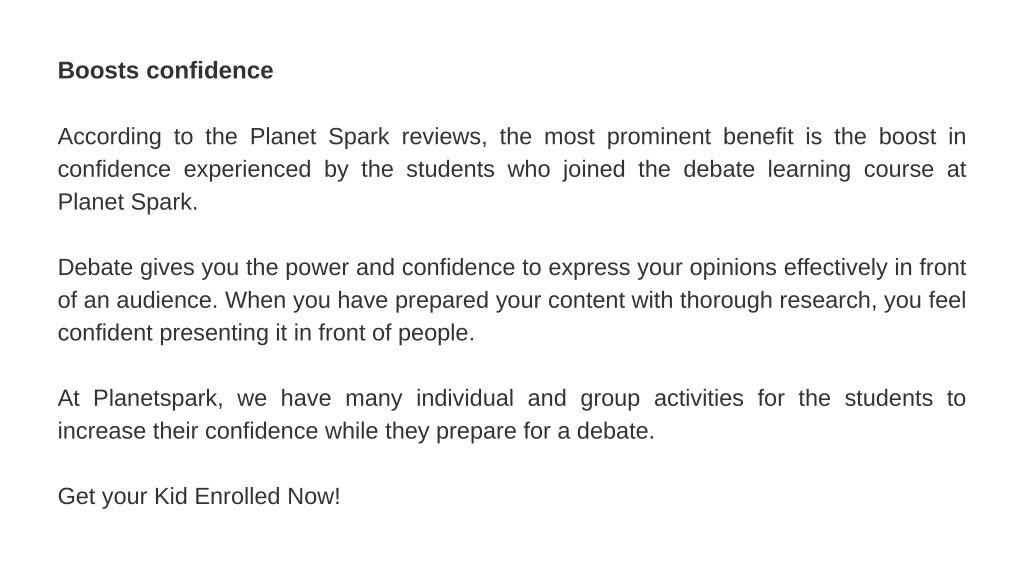Click the word 'effectively' in the second paragraph
The height and width of the screenshot is (576, 1024).
coord(835,268)
